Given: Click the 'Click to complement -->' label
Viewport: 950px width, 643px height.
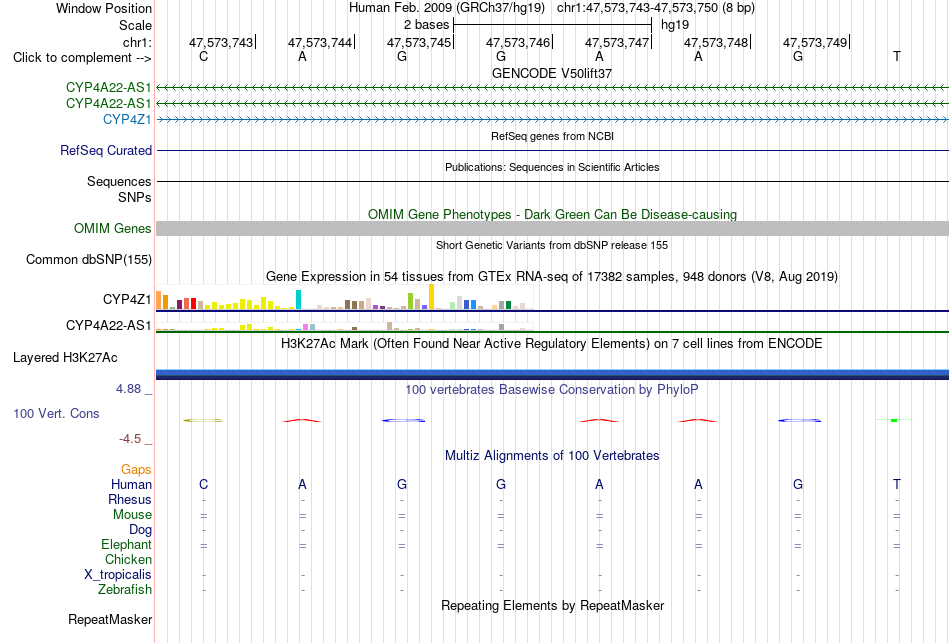Looking at the screenshot, I should (x=82, y=58).
